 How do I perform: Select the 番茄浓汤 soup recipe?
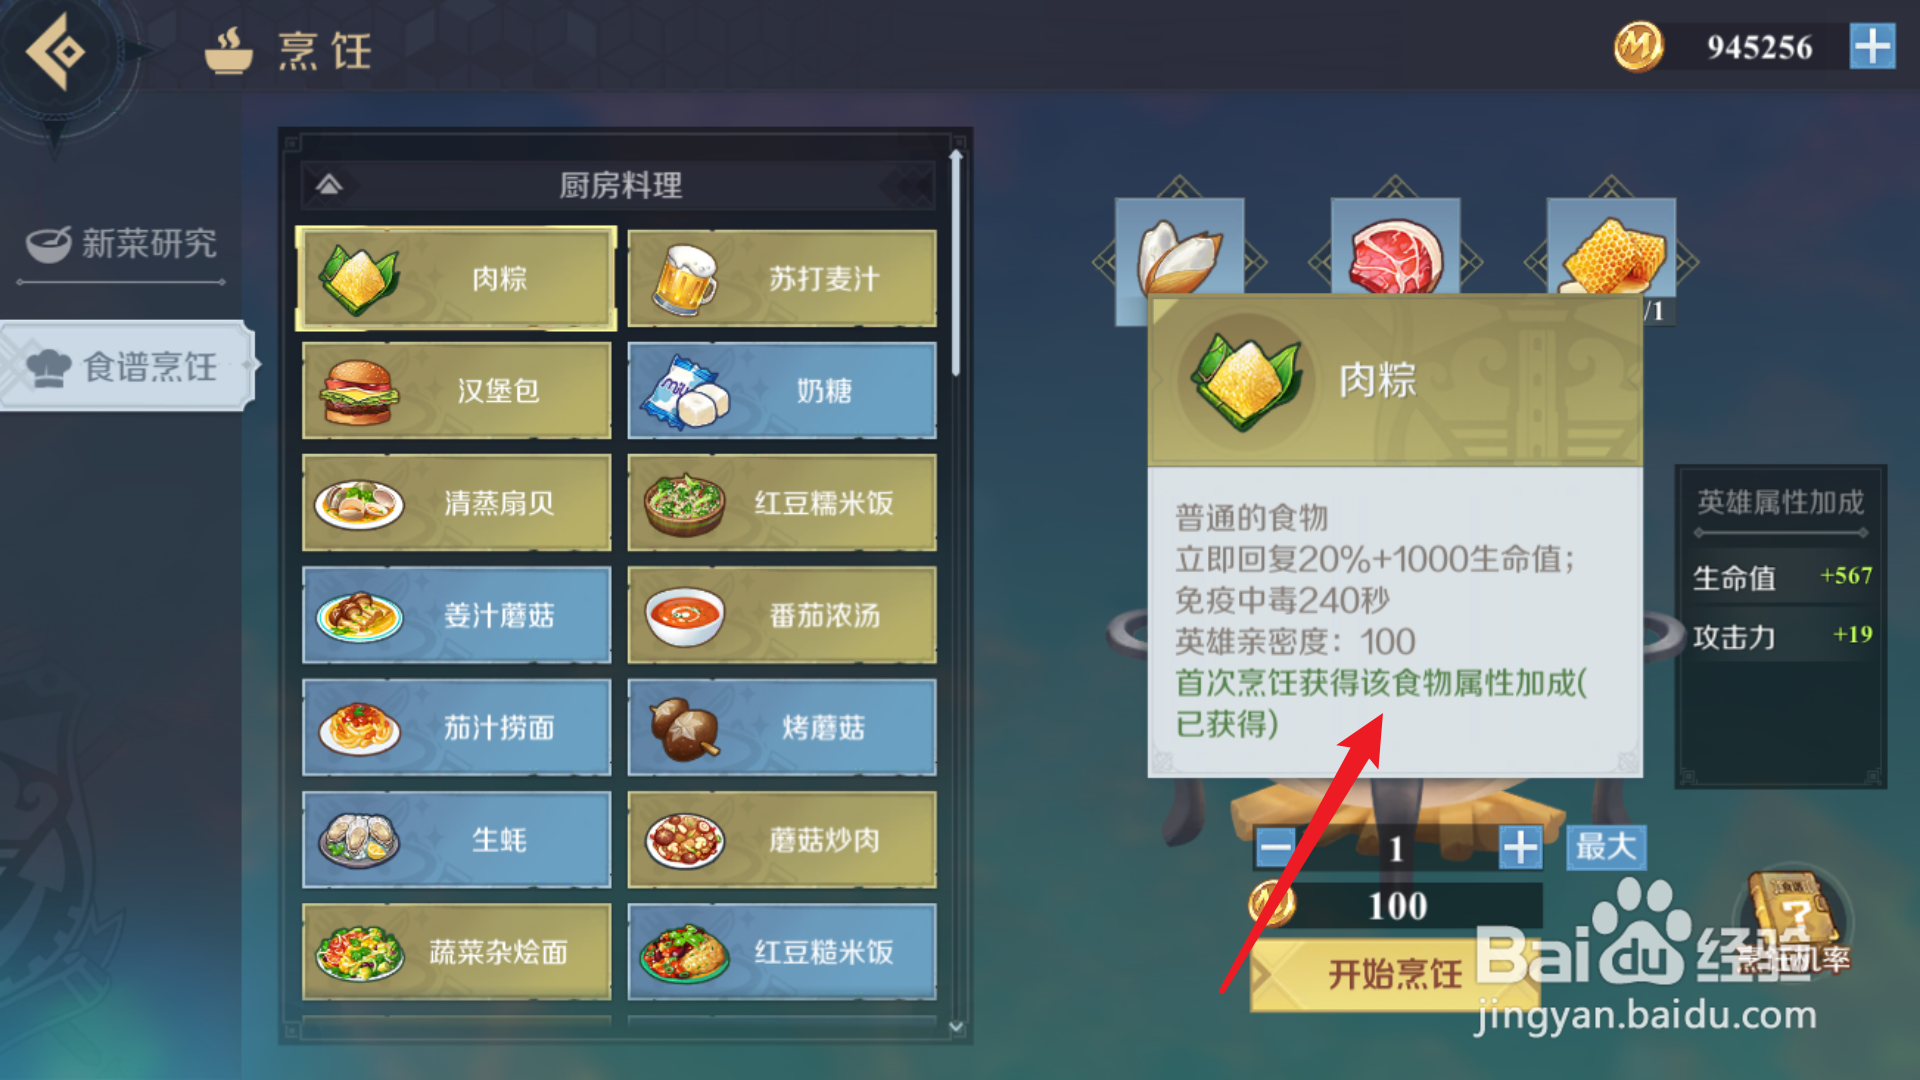(x=782, y=615)
